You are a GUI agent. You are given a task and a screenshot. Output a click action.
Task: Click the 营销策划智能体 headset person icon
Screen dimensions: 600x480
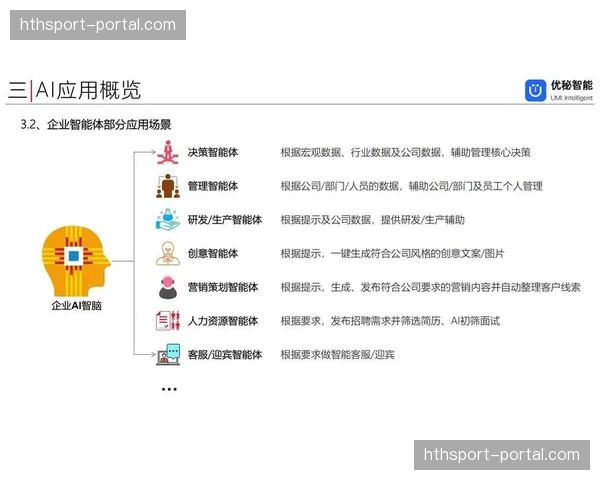pos(168,287)
